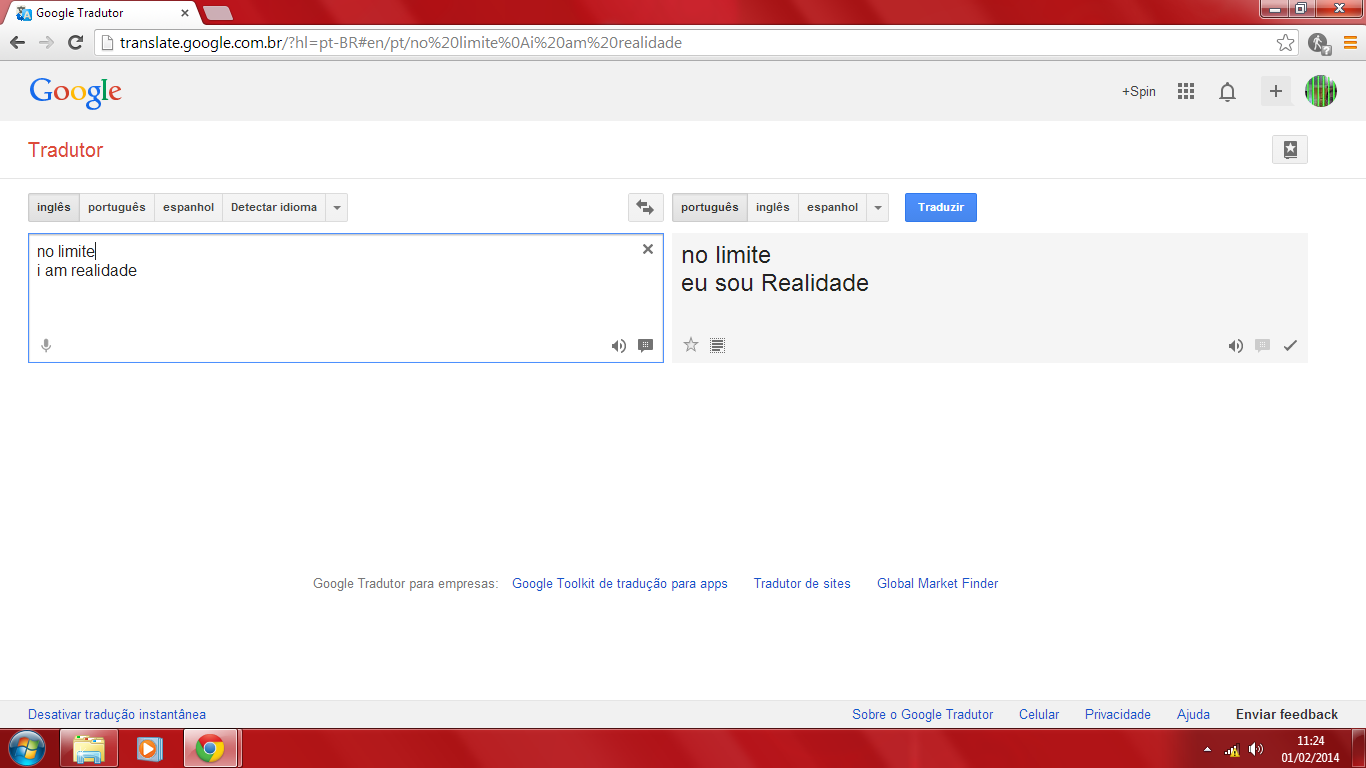The width and height of the screenshot is (1366, 768).
Task: Click the translated text 'eu sou Realidade'
Action: 775,283
